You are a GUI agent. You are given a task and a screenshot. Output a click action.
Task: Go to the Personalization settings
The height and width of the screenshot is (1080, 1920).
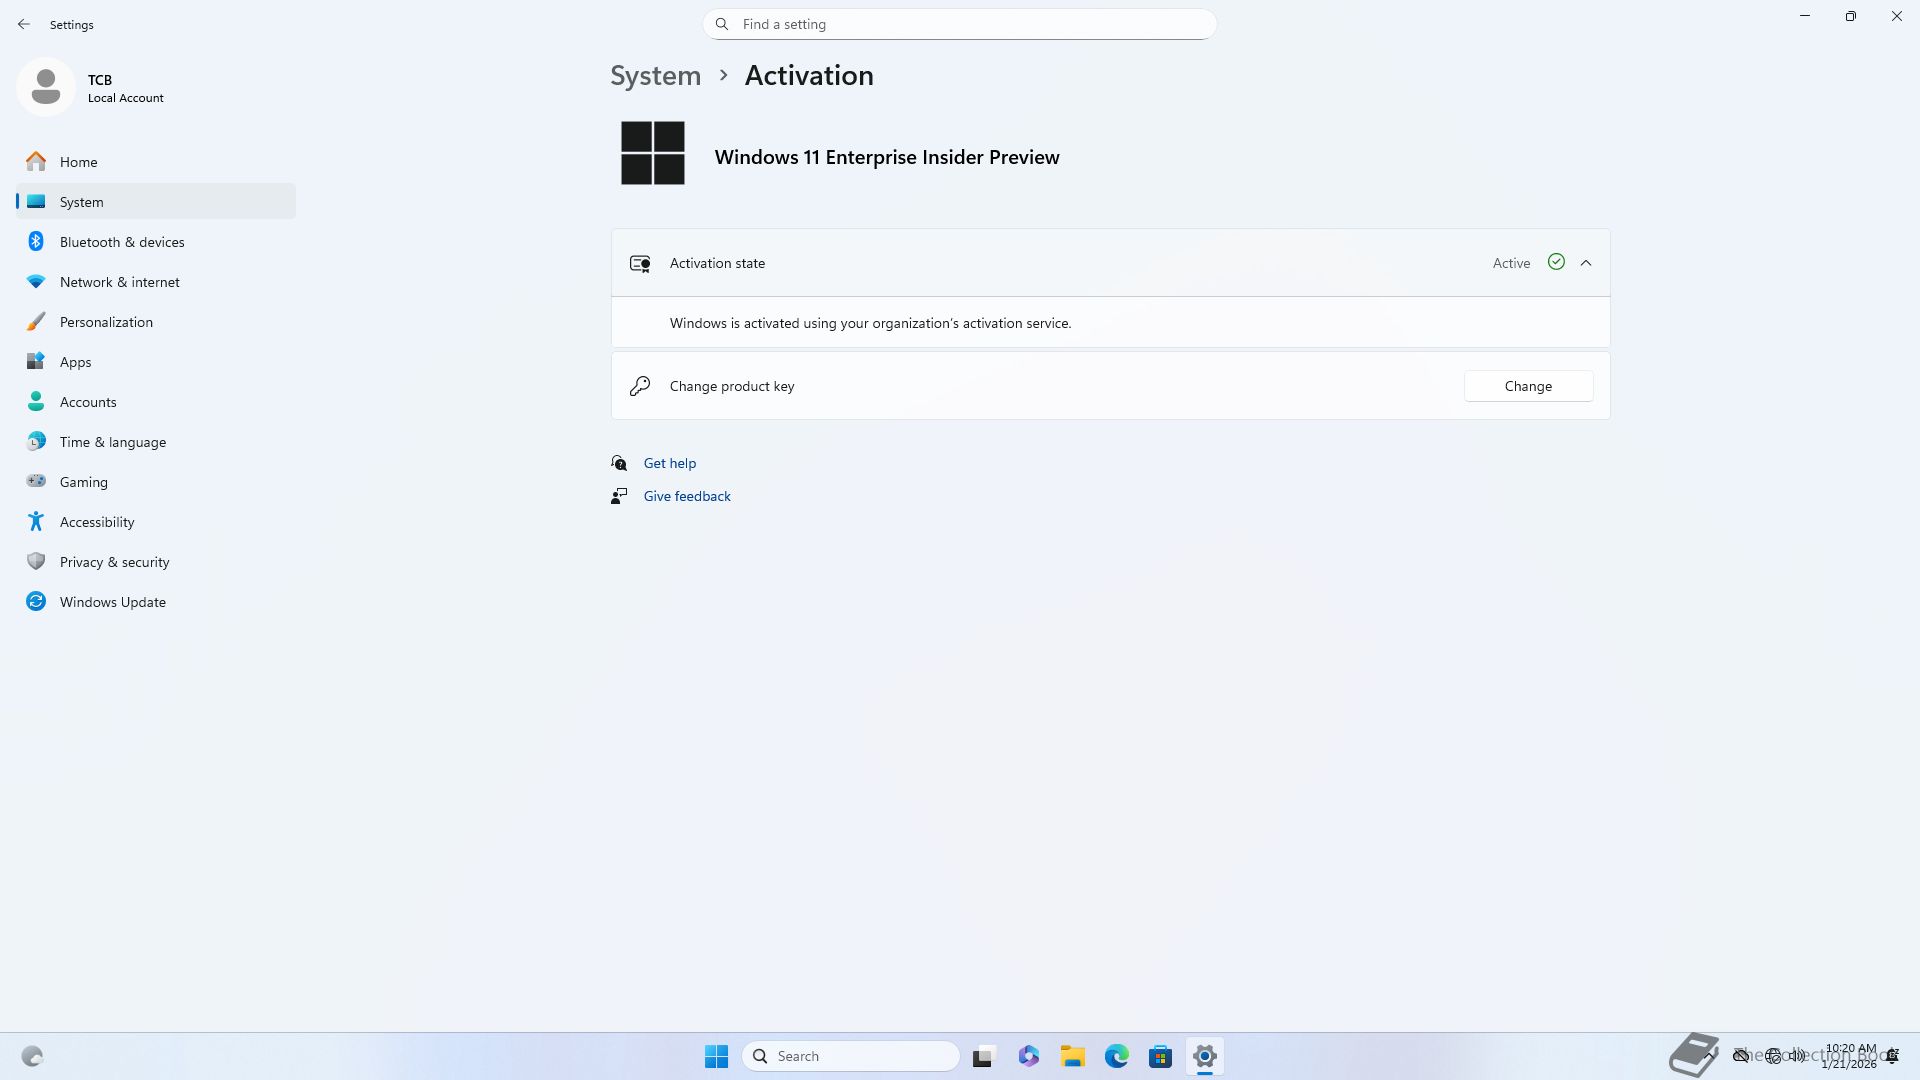106,322
